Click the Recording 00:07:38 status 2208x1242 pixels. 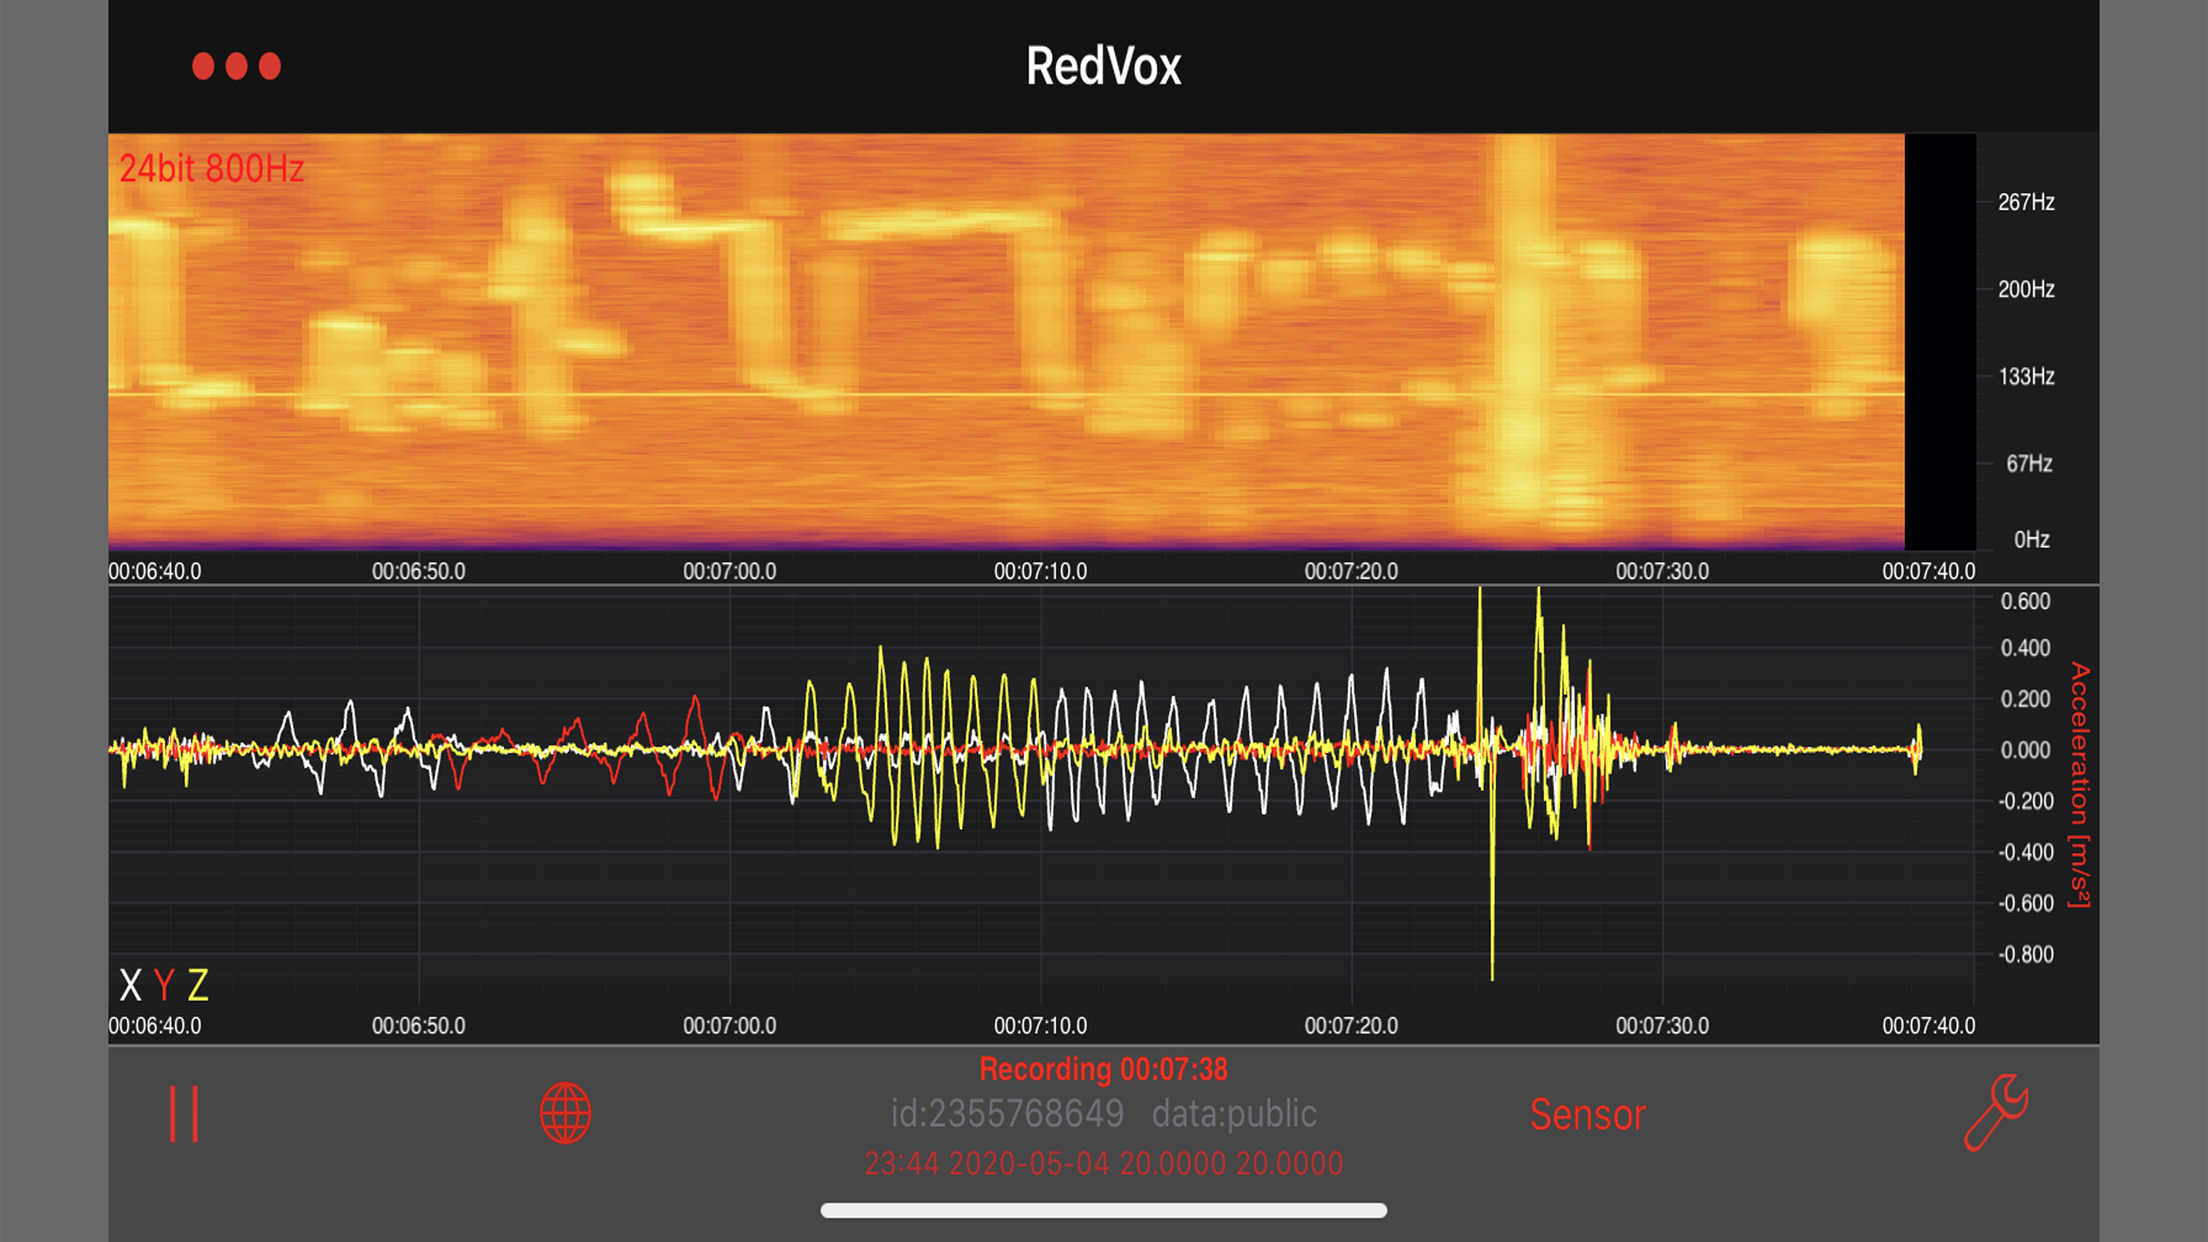[1103, 1069]
